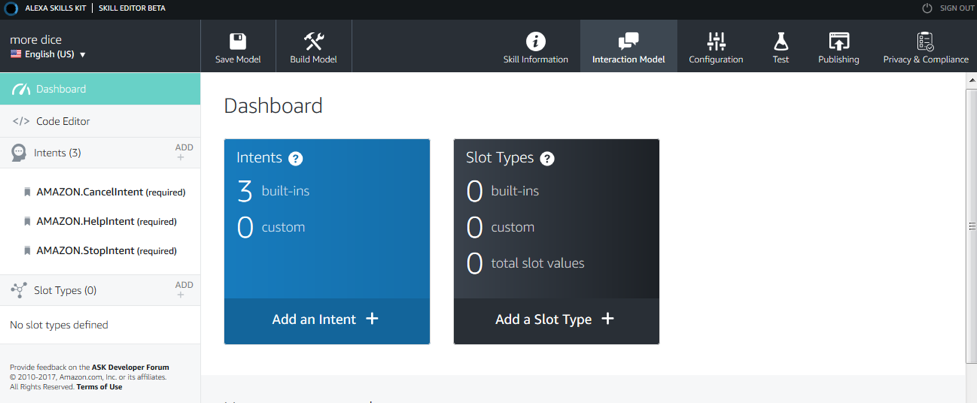Click the Code Editor brackets icon
The width and height of the screenshot is (977, 403).
pyautogui.click(x=21, y=121)
